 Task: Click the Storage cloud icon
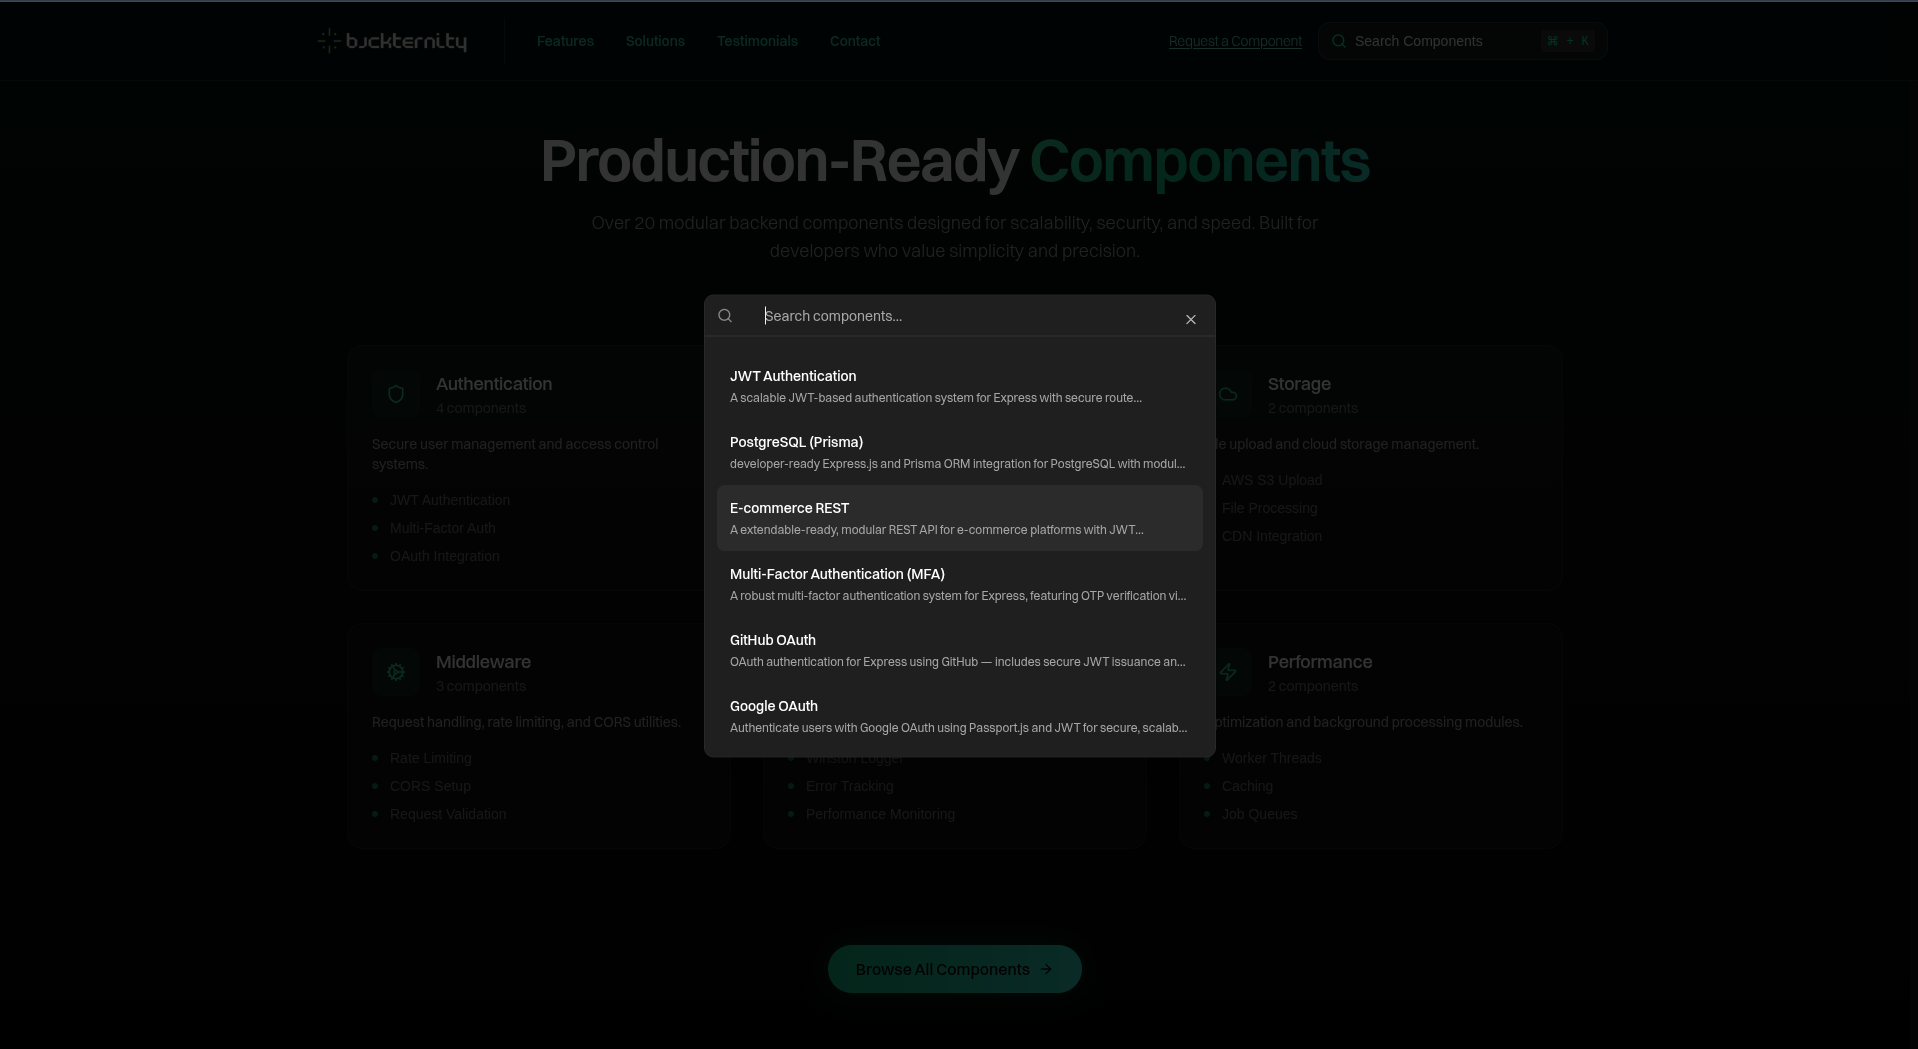pos(1228,394)
